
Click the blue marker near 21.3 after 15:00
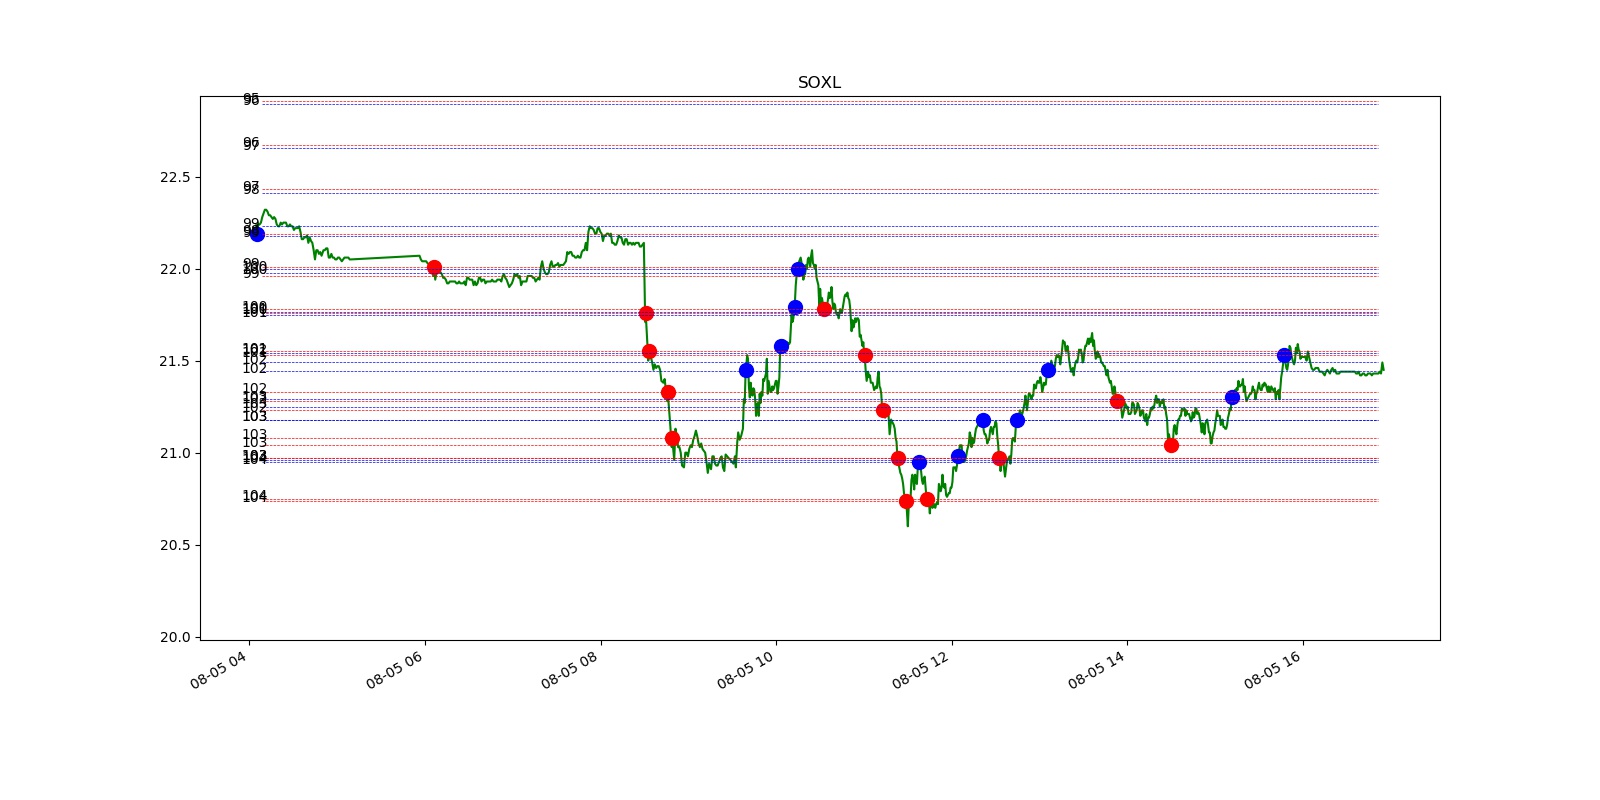pyautogui.click(x=1232, y=397)
